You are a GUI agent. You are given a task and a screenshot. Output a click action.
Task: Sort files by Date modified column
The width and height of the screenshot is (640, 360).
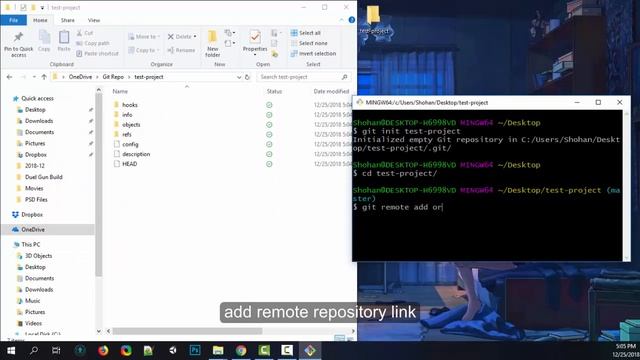[x=331, y=91]
